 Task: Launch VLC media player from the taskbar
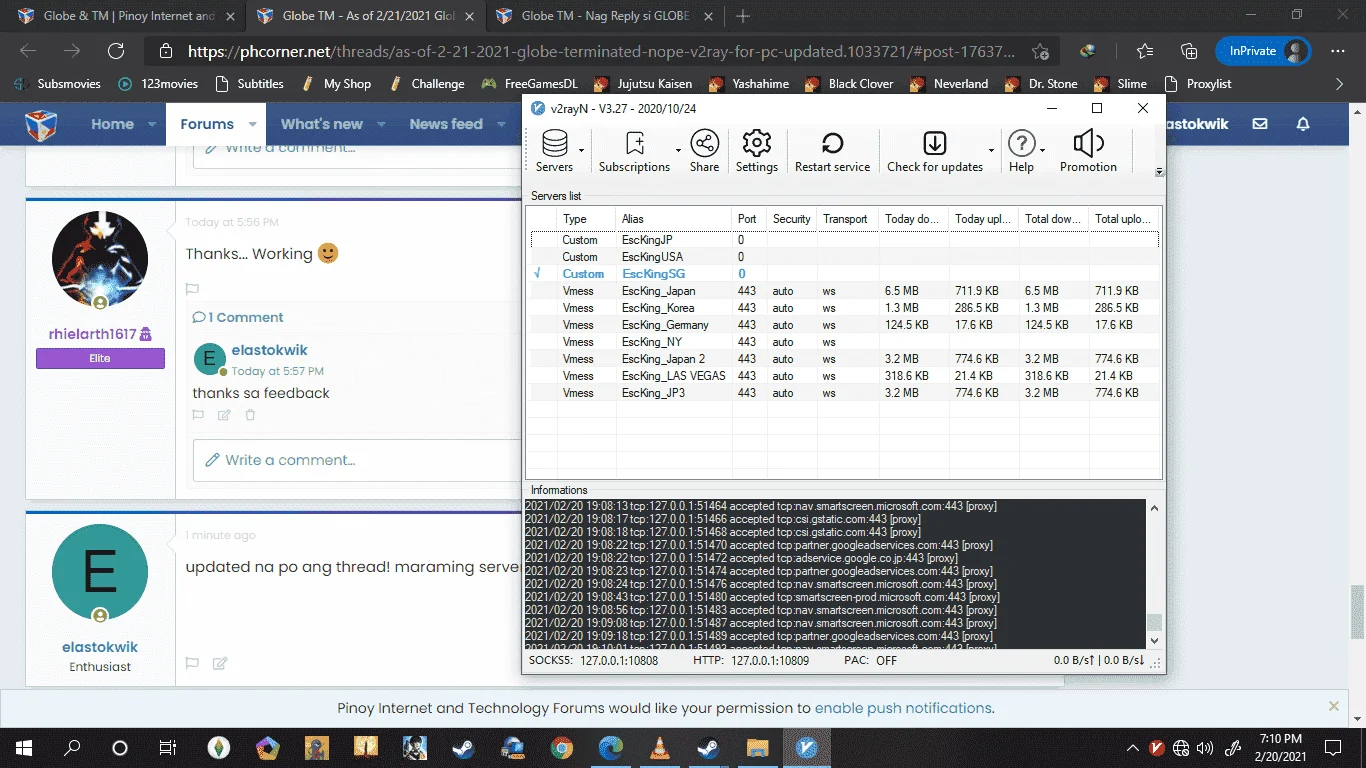click(x=660, y=747)
